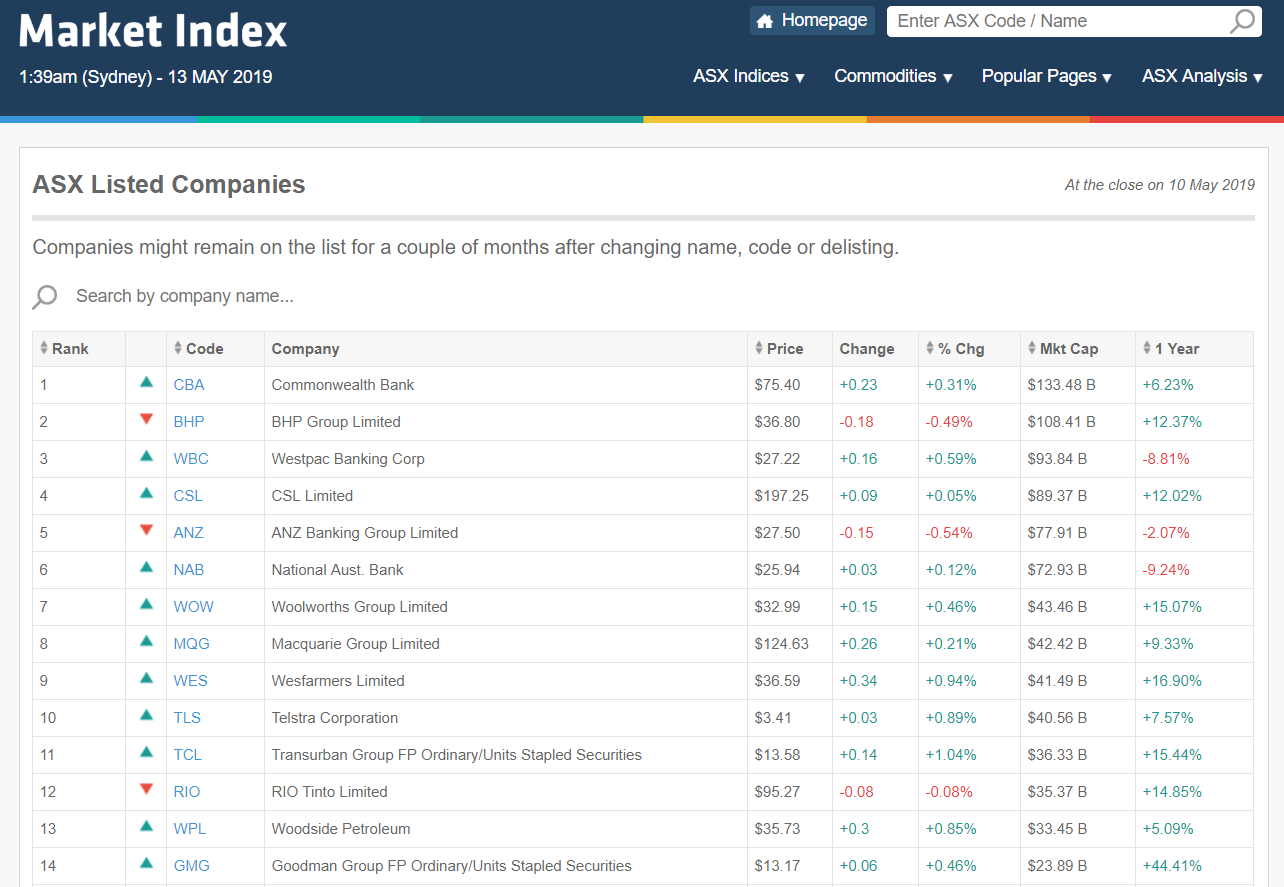Open the WOW stock code link
The width and height of the screenshot is (1284, 887).
(x=194, y=607)
